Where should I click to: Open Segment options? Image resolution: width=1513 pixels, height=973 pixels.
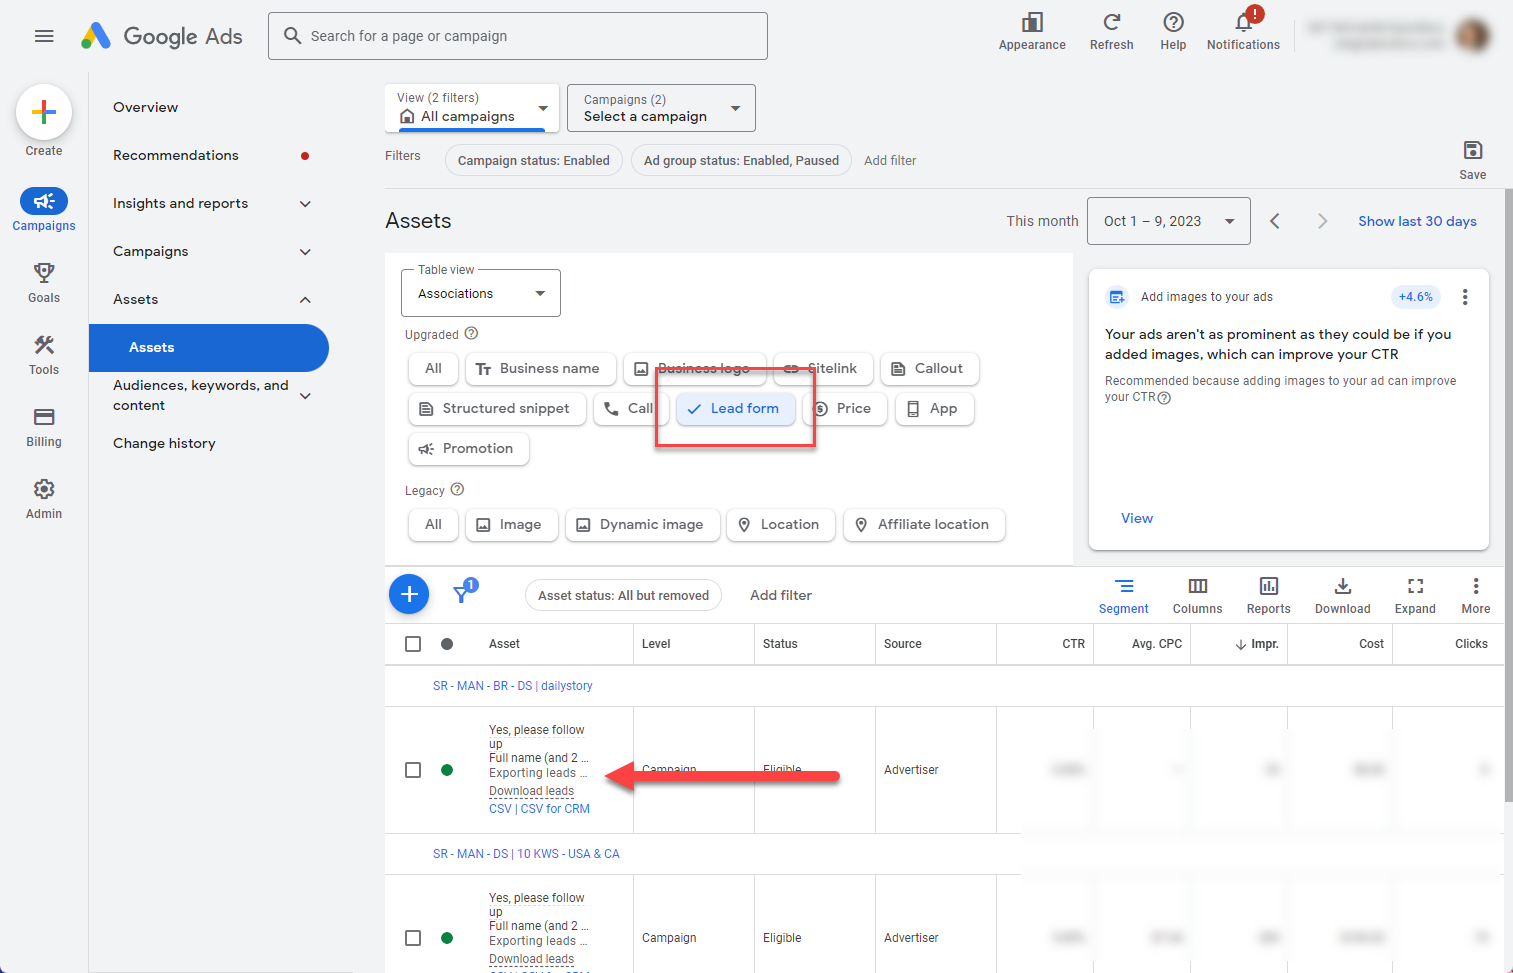[1124, 596]
